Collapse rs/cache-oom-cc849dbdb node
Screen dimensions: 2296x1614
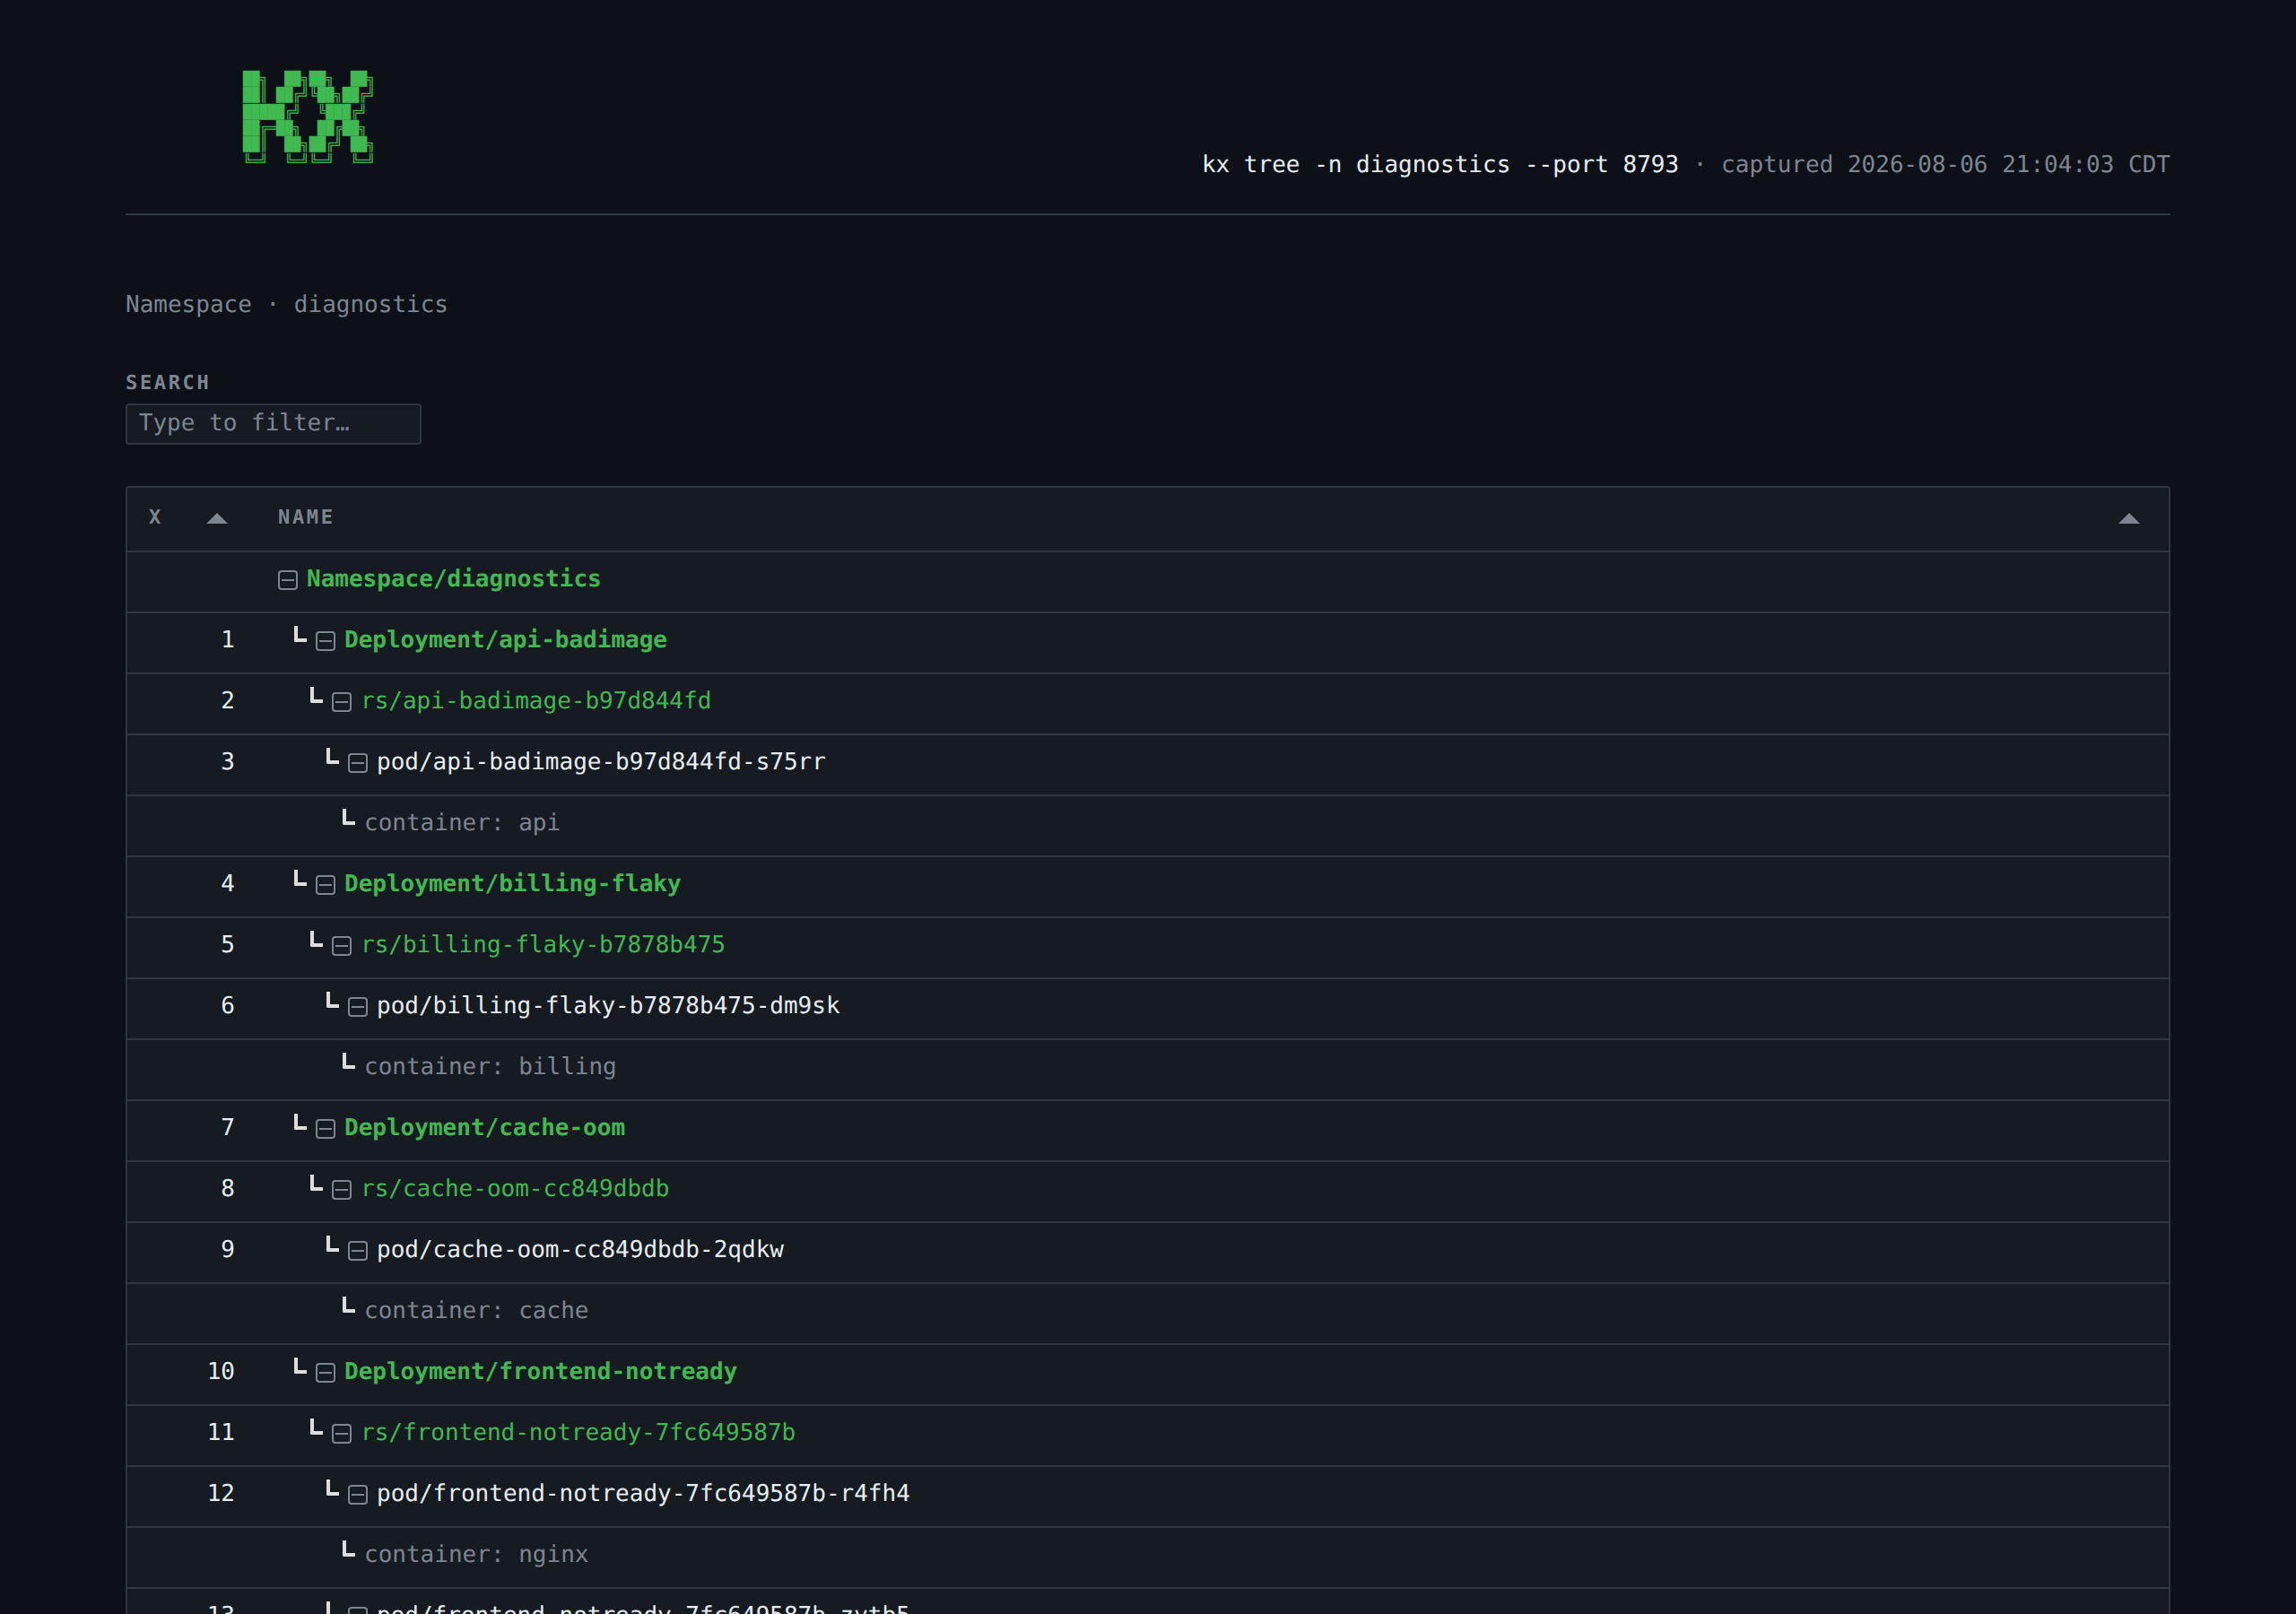coord(342,1190)
